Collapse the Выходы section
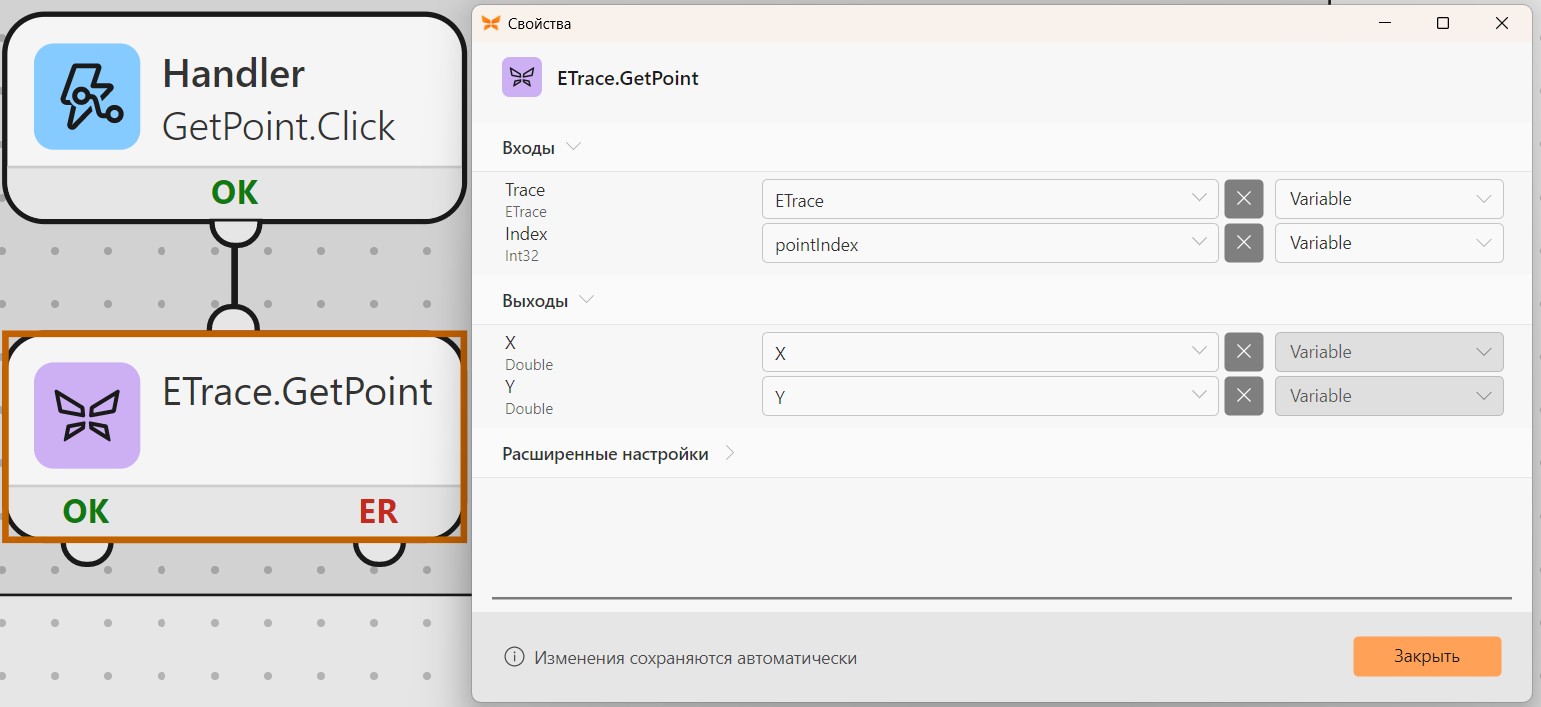 [587, 300]
